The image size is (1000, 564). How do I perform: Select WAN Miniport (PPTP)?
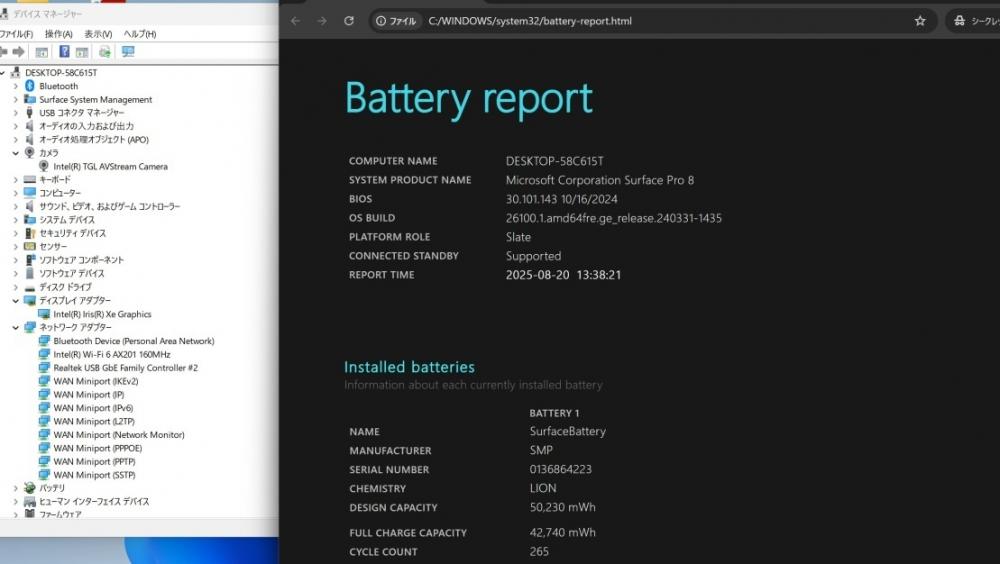[x=94, y=462]
